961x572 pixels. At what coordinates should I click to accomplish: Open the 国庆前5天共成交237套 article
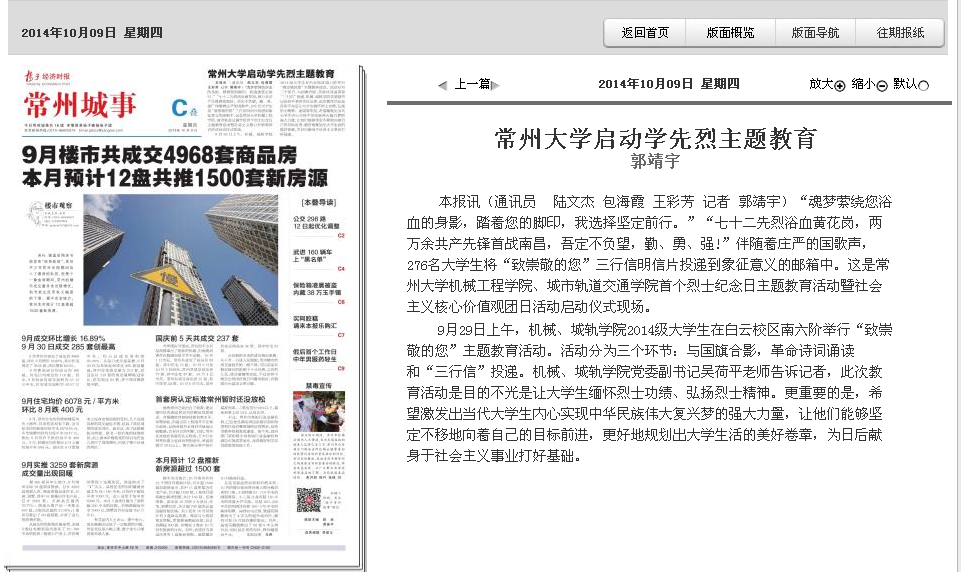click(196, 340)
